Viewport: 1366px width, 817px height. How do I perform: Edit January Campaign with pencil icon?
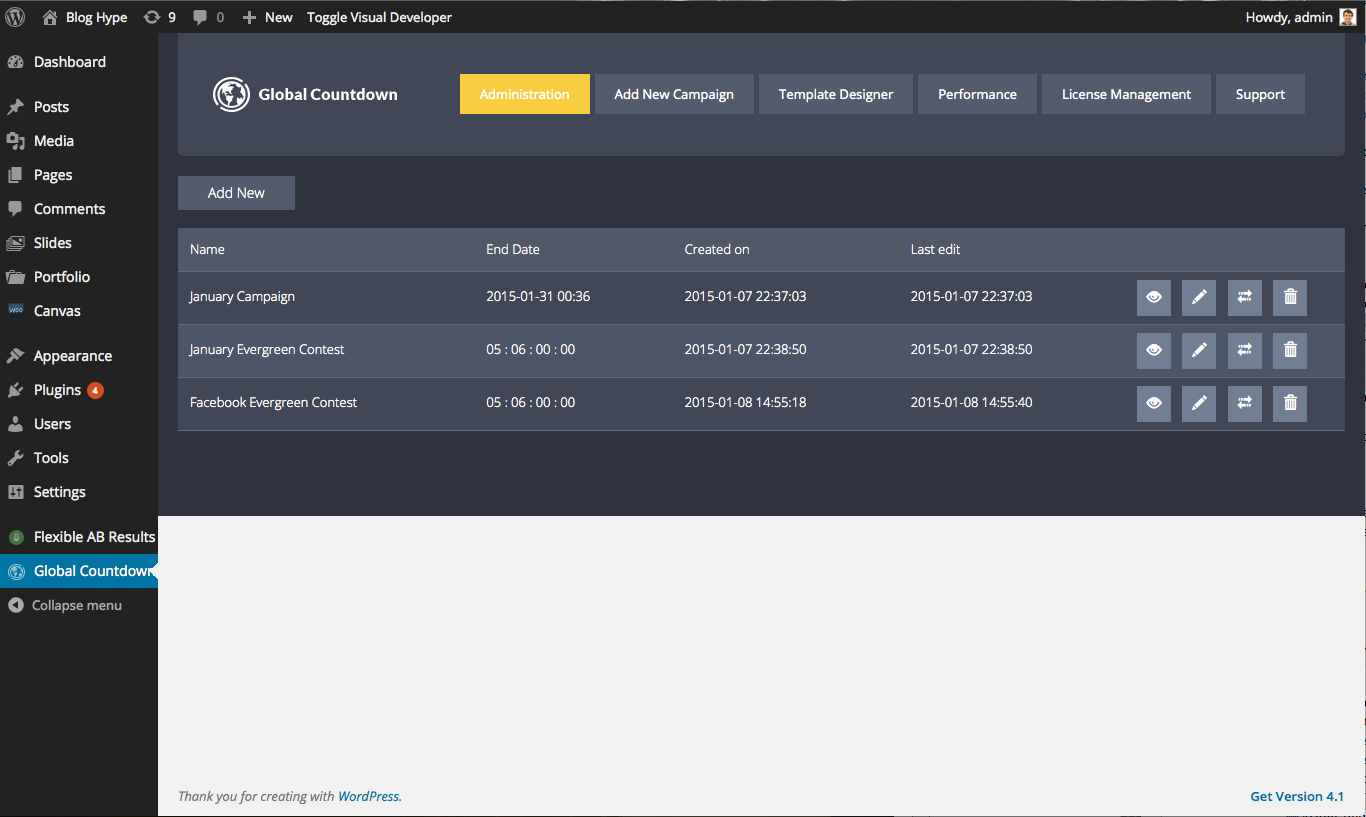(x=1199, y=297)
